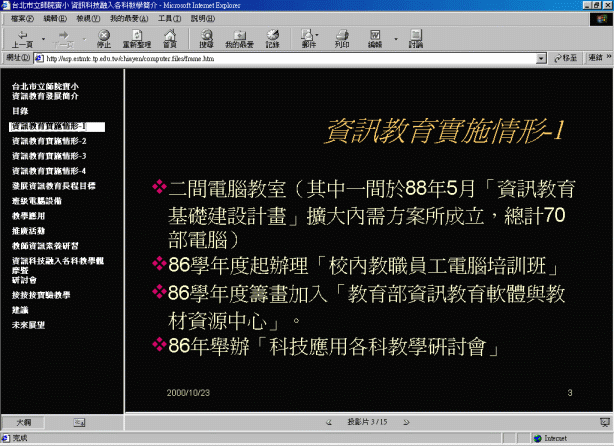Open the 檔案 (File) menu
This screenshot has height=446, width=614.
(x=22, y=18)
